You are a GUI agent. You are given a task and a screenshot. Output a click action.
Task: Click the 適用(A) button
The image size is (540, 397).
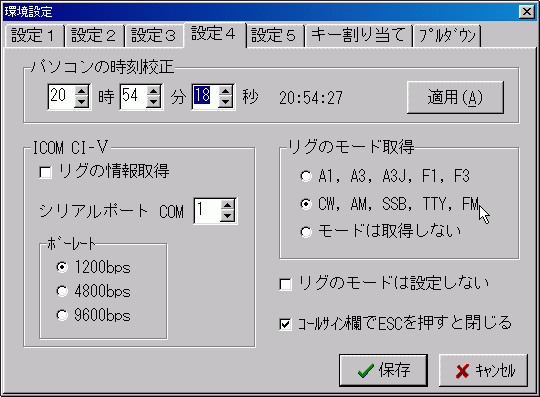pyautogui.click(x=455, y=97)
